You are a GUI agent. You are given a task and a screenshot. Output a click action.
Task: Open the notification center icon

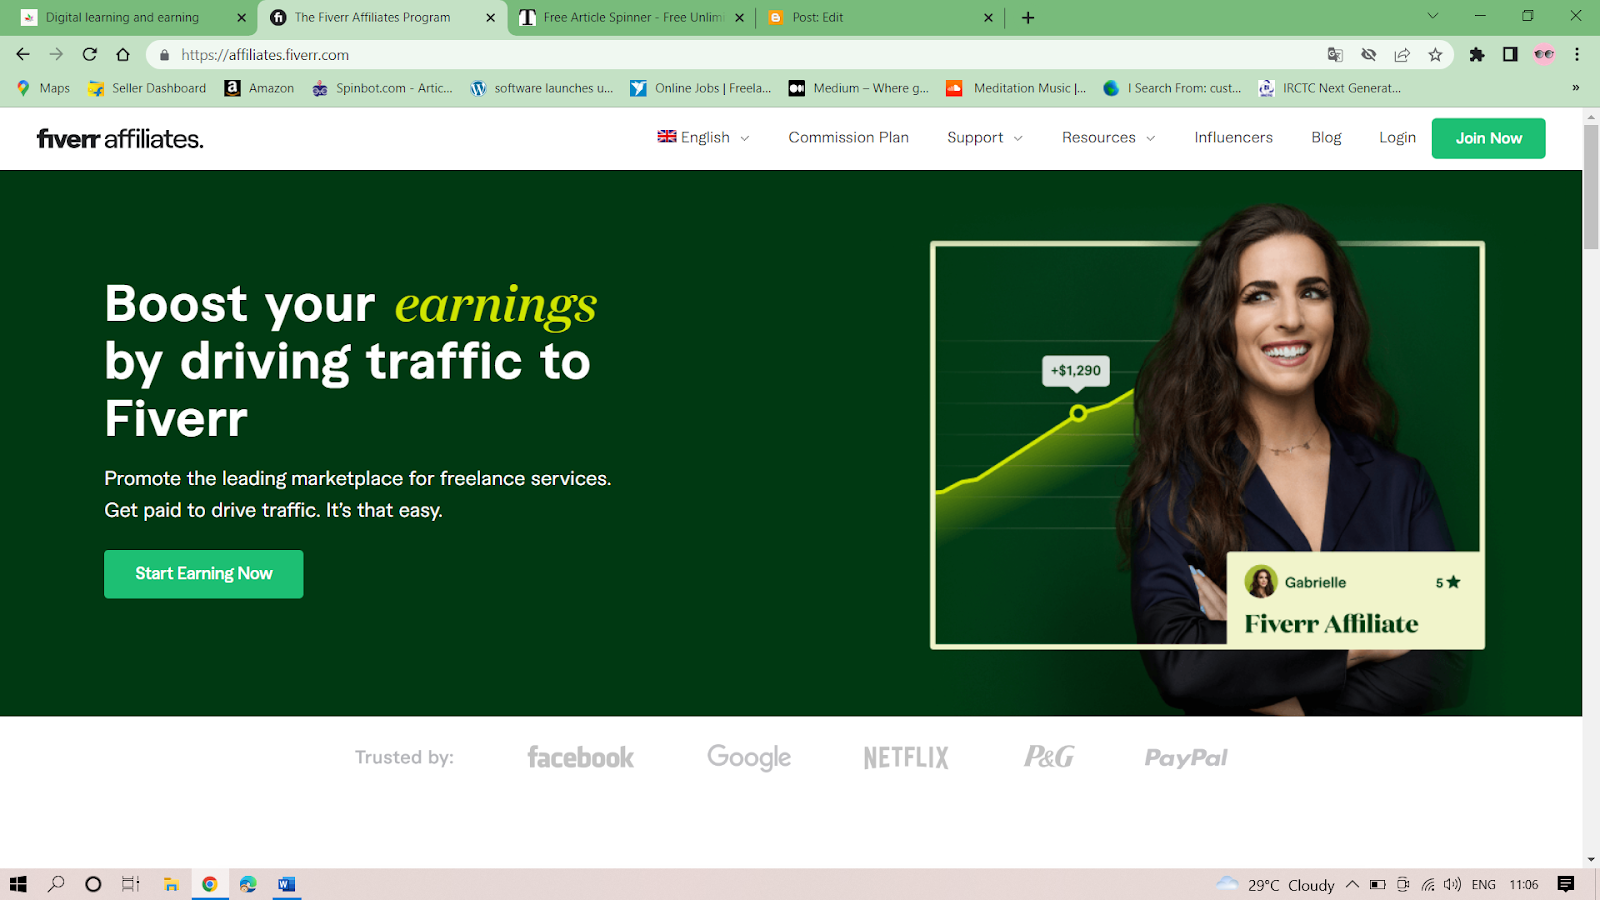click(x=1566, y=884)
